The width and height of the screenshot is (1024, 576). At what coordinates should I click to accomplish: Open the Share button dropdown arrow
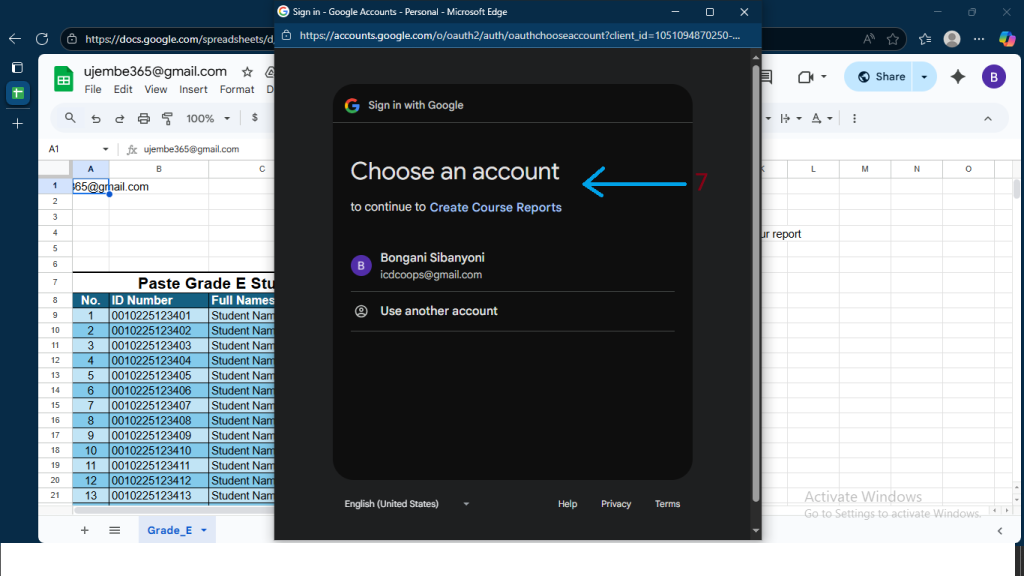click(x=924, y=77)
